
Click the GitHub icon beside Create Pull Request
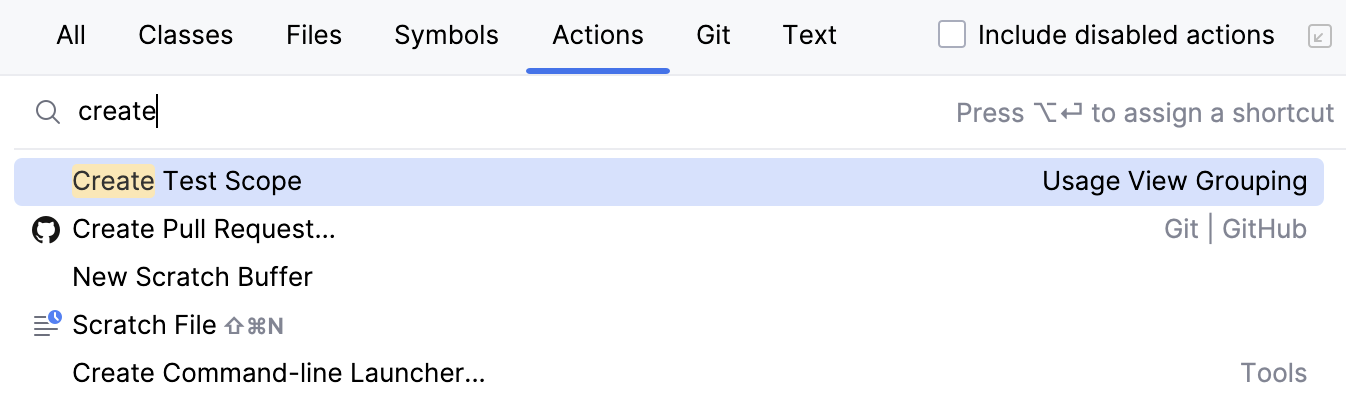coord(46,230)
